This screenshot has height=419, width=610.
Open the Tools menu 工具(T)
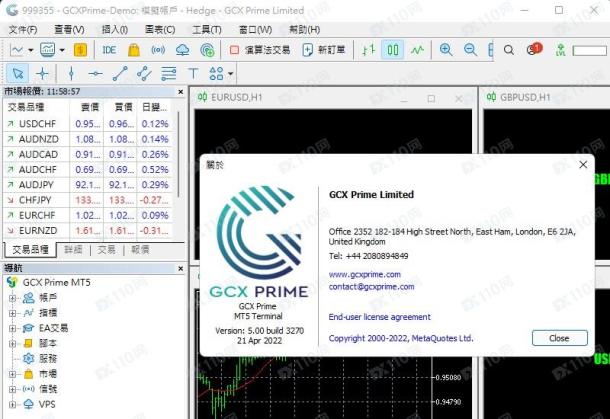pos(207,30)
